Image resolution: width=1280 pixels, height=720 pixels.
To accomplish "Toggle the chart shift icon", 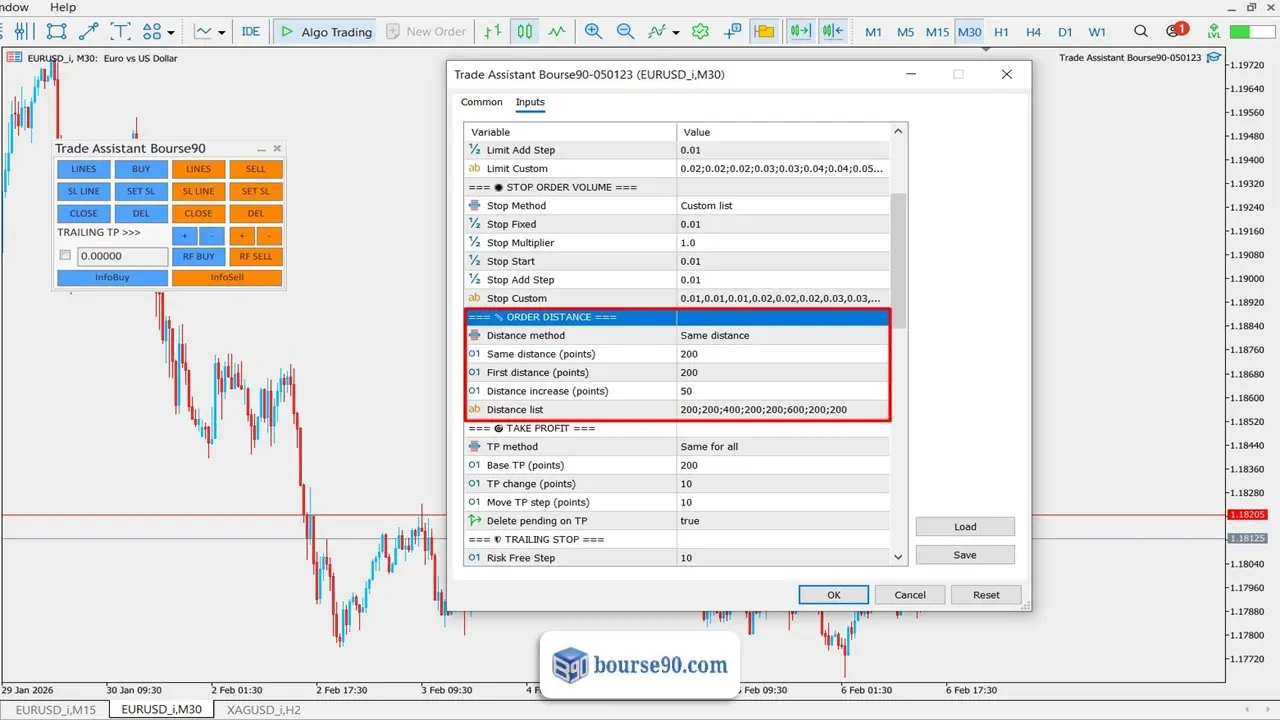I will click(832, 31).
